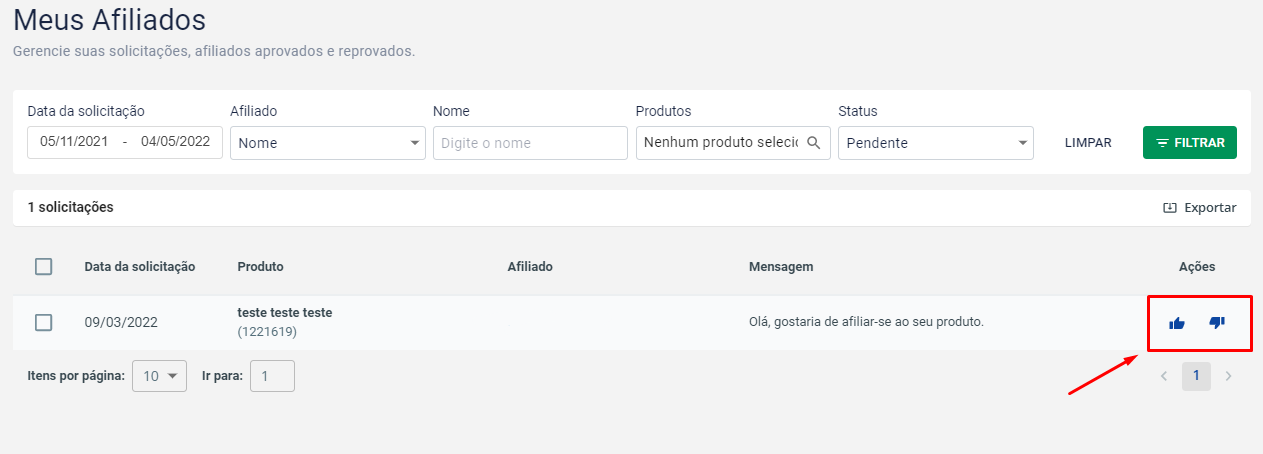Tick the select-all checkbox in table header
Image resolution: width=1263 pixels, height=454 pixels.
pyautogui.click(x=44, y=267)
